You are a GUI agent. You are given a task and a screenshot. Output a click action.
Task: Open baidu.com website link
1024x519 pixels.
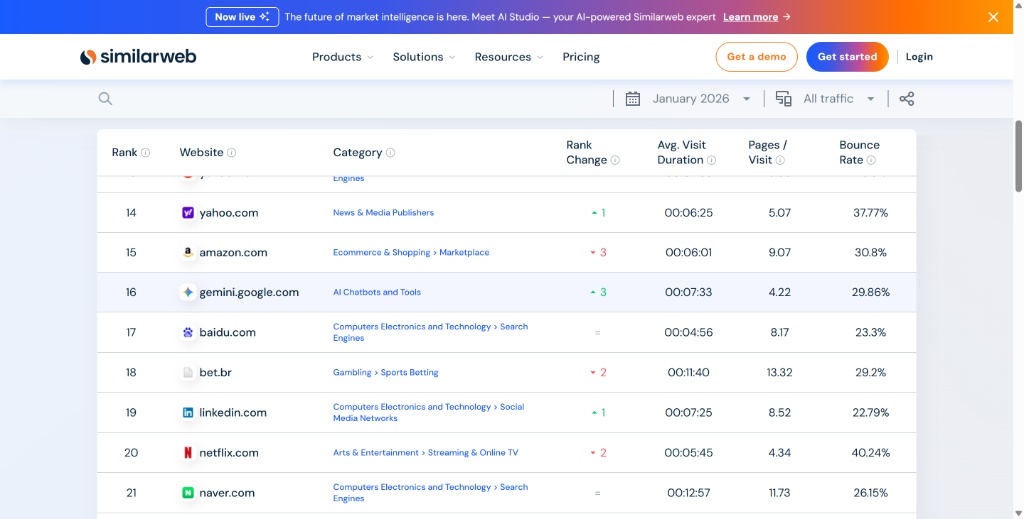click(x=227, y=332)
